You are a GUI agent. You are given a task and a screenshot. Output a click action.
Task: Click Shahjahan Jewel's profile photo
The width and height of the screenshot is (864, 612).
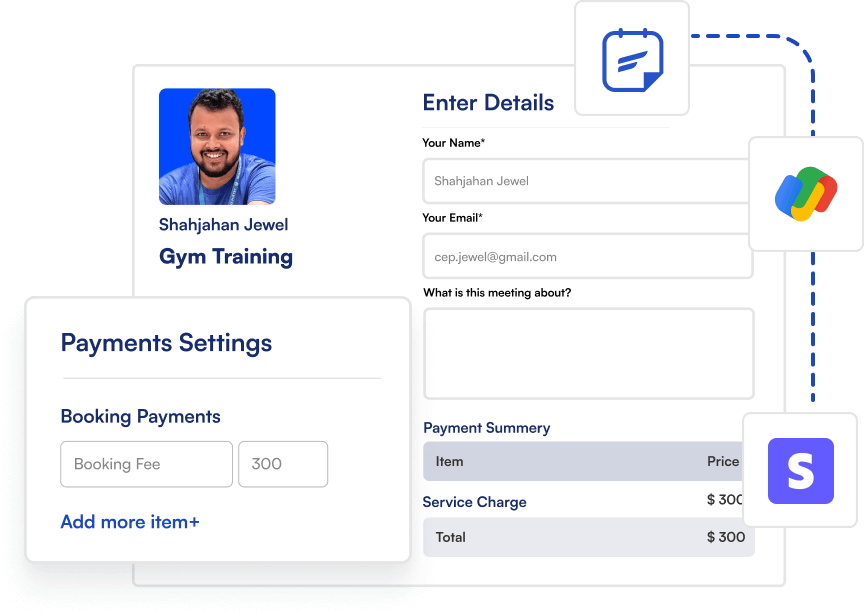[217, 146]
